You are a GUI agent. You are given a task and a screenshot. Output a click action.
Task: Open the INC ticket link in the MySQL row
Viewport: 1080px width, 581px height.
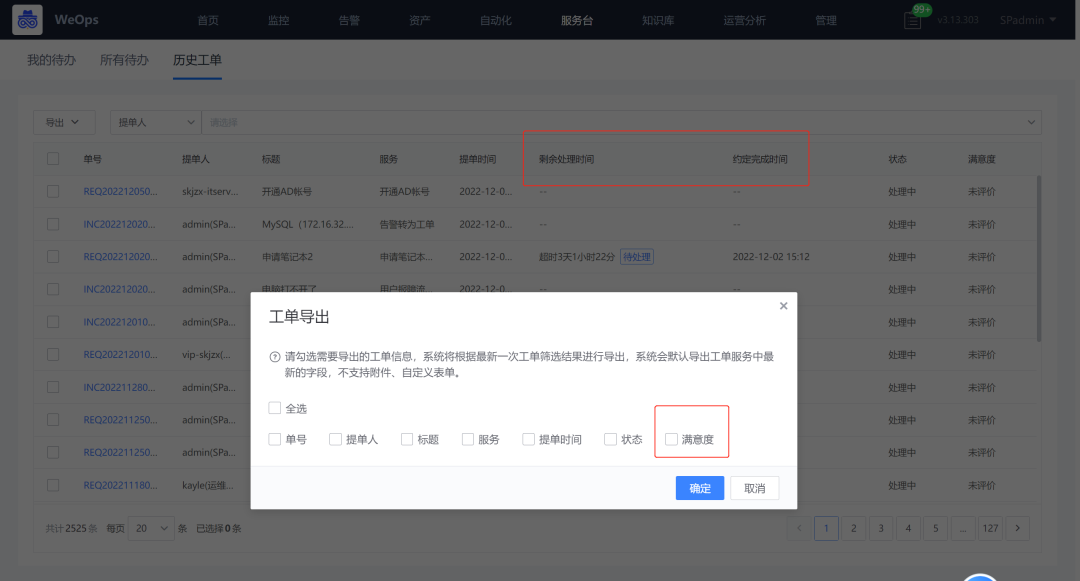[x=119, y=224]
